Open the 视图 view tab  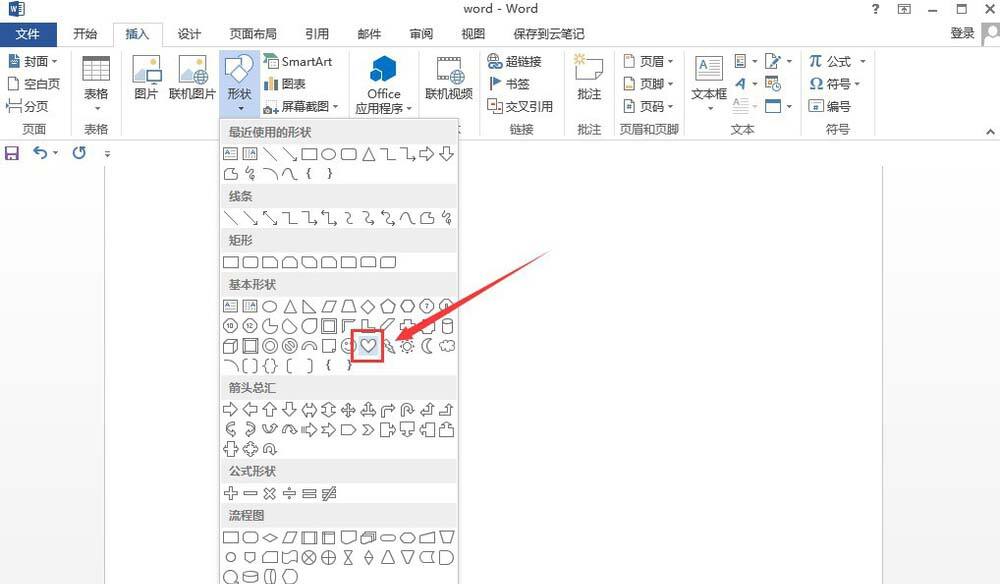pos(473,34)
